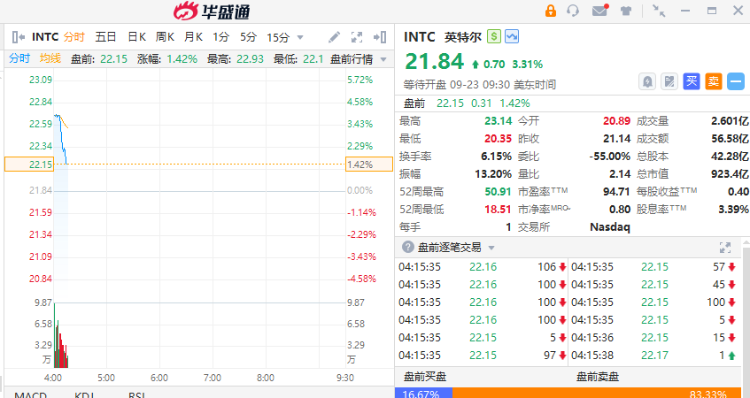The image size is (750, 398).
Task: Click the 盘前买盘 label
Action: 425,376
